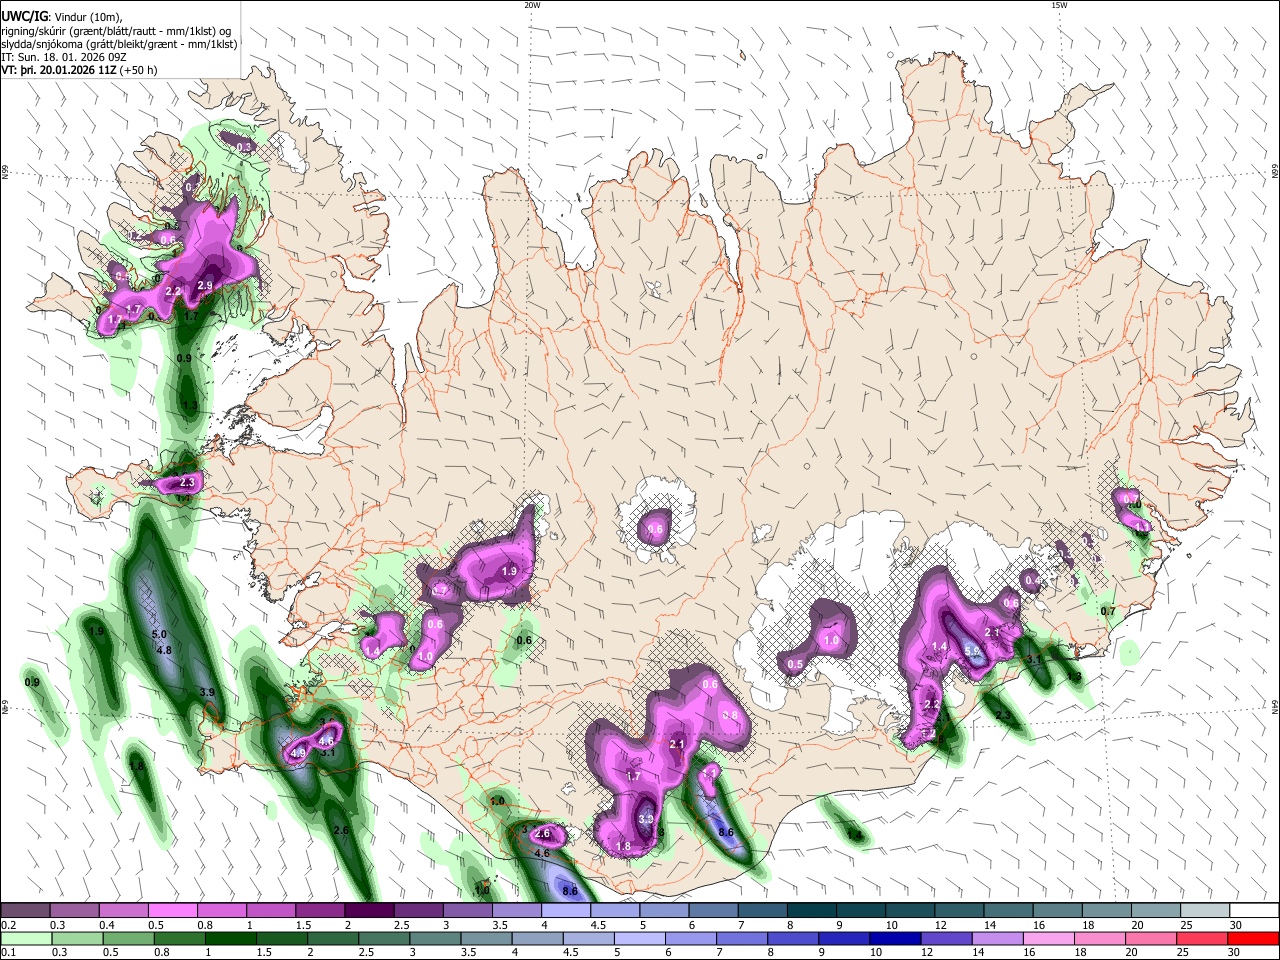
Task: Click snow-scale swatch between 4 and 4.5
Action: (x=565, y=910)
